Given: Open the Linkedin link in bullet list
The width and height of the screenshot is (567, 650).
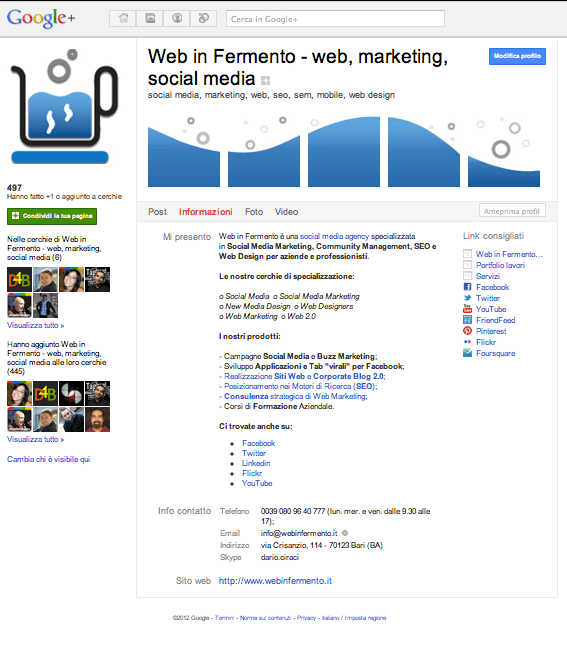Looking at the screenshot, I should coord(256,463).
